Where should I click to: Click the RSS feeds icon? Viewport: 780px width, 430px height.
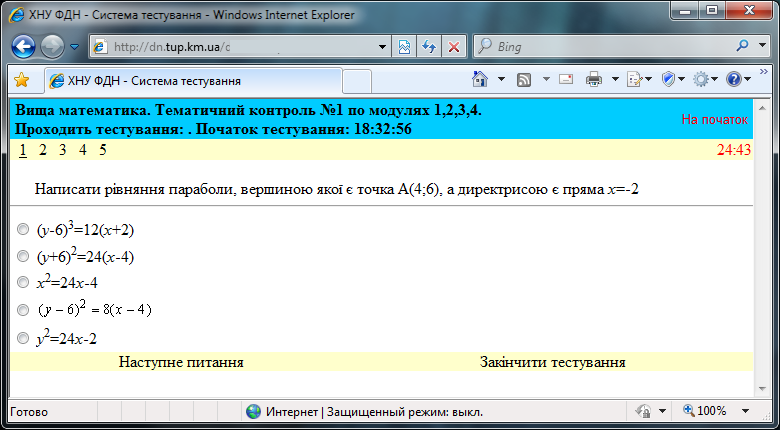click(x=523, y=80)
